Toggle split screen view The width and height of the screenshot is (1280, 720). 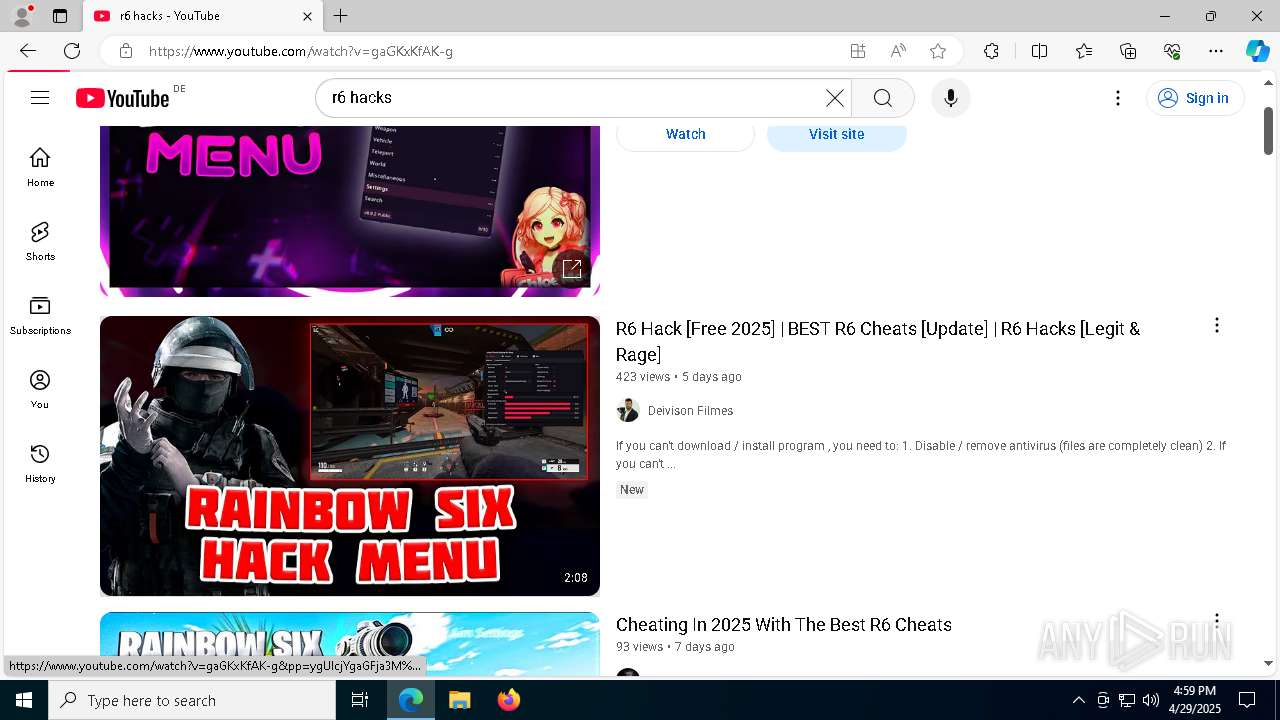click(1039, 51)
